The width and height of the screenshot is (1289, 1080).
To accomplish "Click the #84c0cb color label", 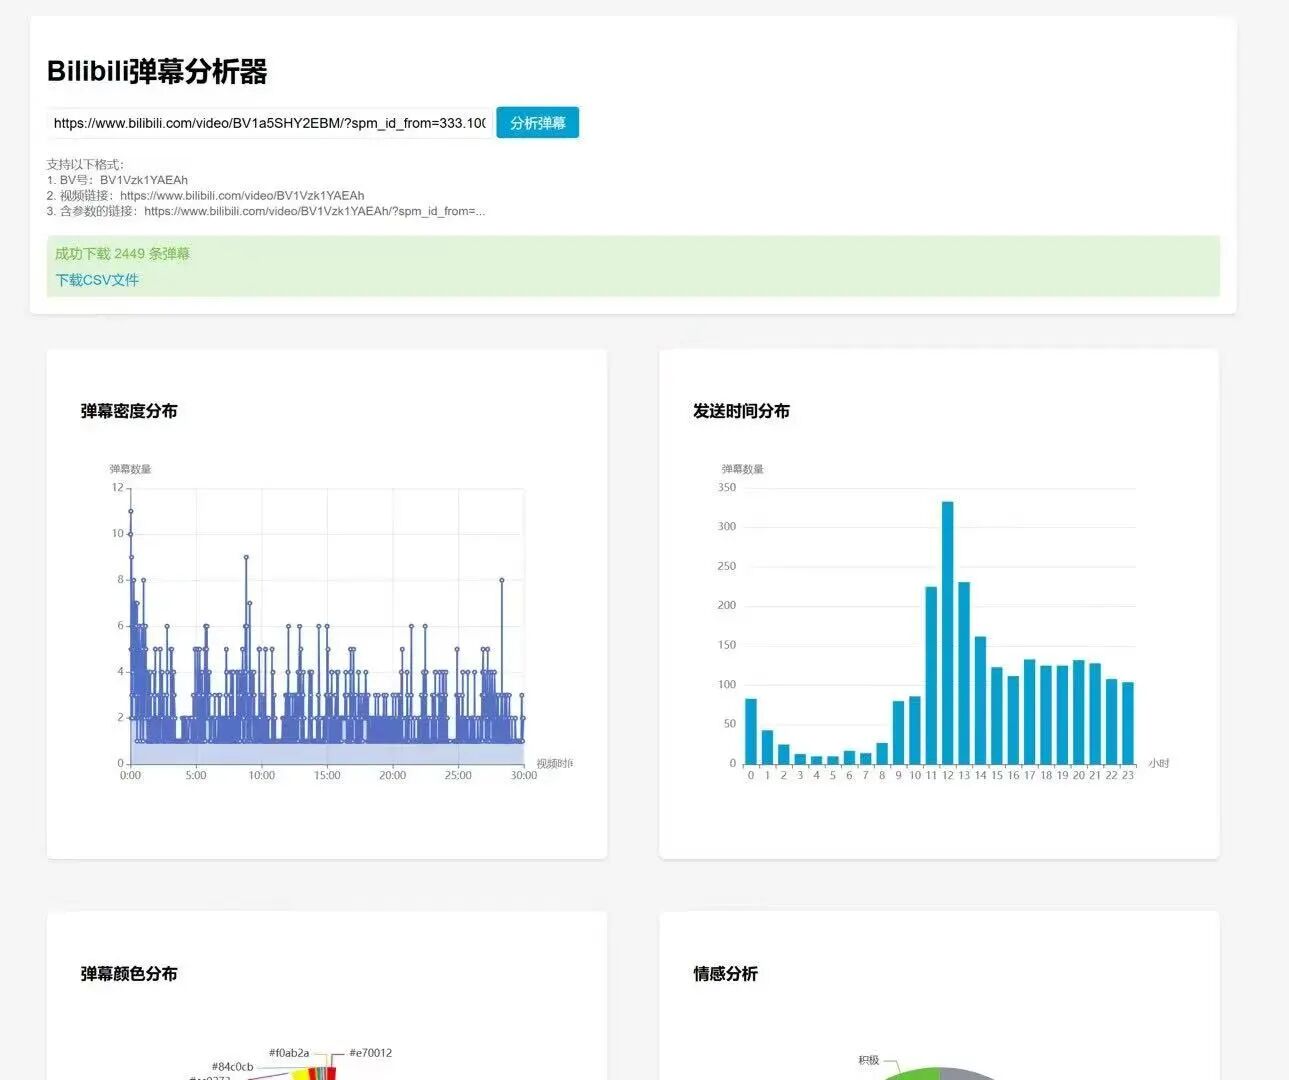I will (x=232, y=1067).
